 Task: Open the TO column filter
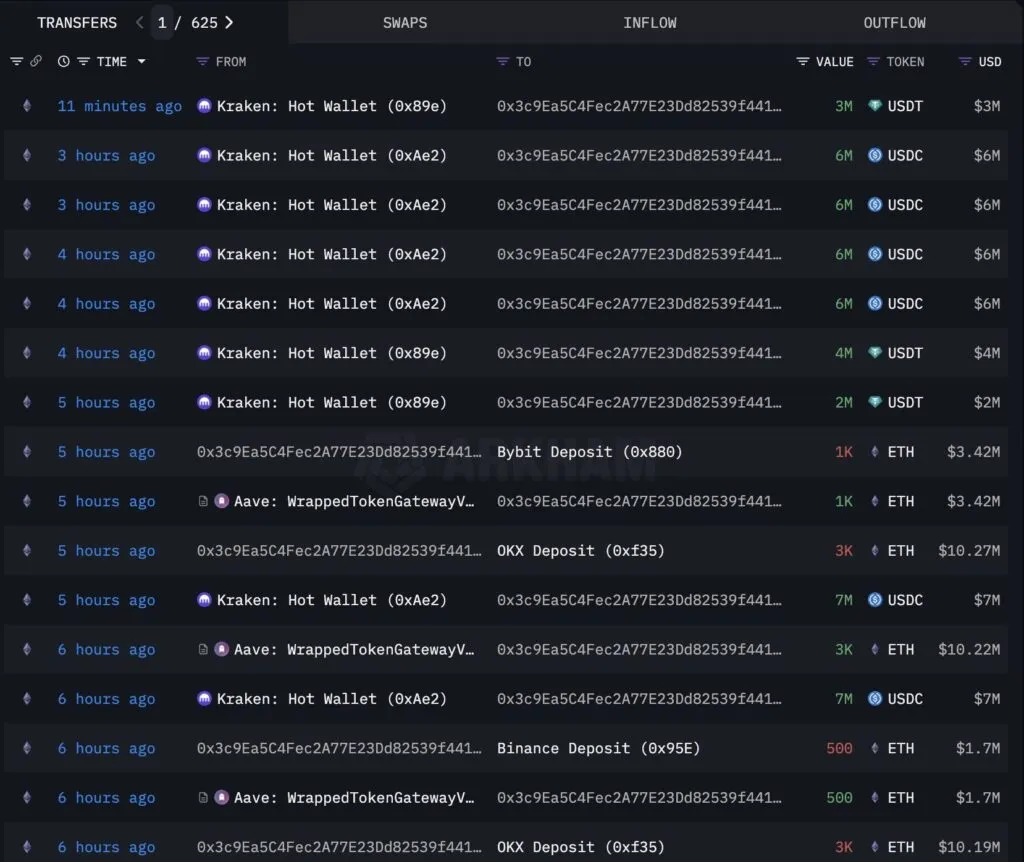502,61
